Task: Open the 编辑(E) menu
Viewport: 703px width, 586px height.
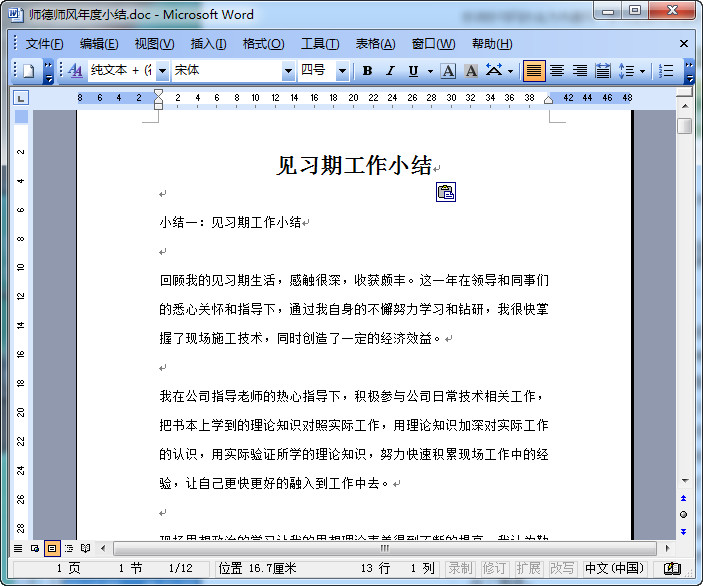Action: click(x=99, y=44)
